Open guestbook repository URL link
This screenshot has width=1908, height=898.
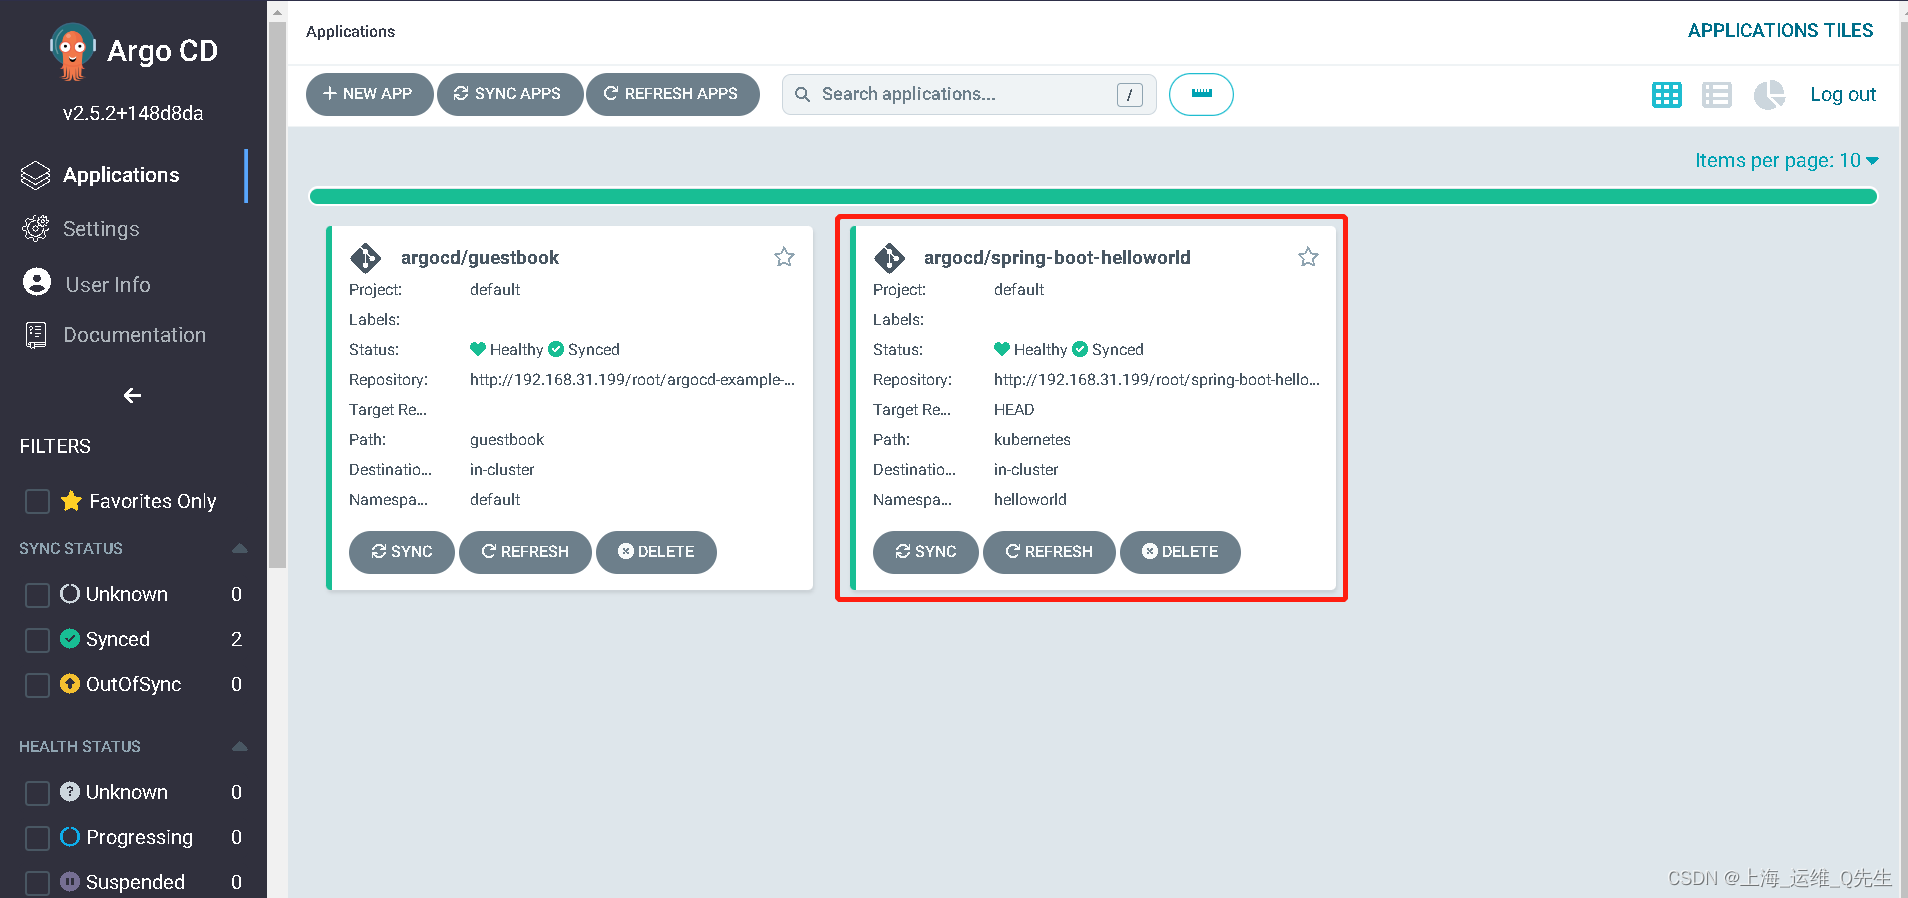[632, 380]
